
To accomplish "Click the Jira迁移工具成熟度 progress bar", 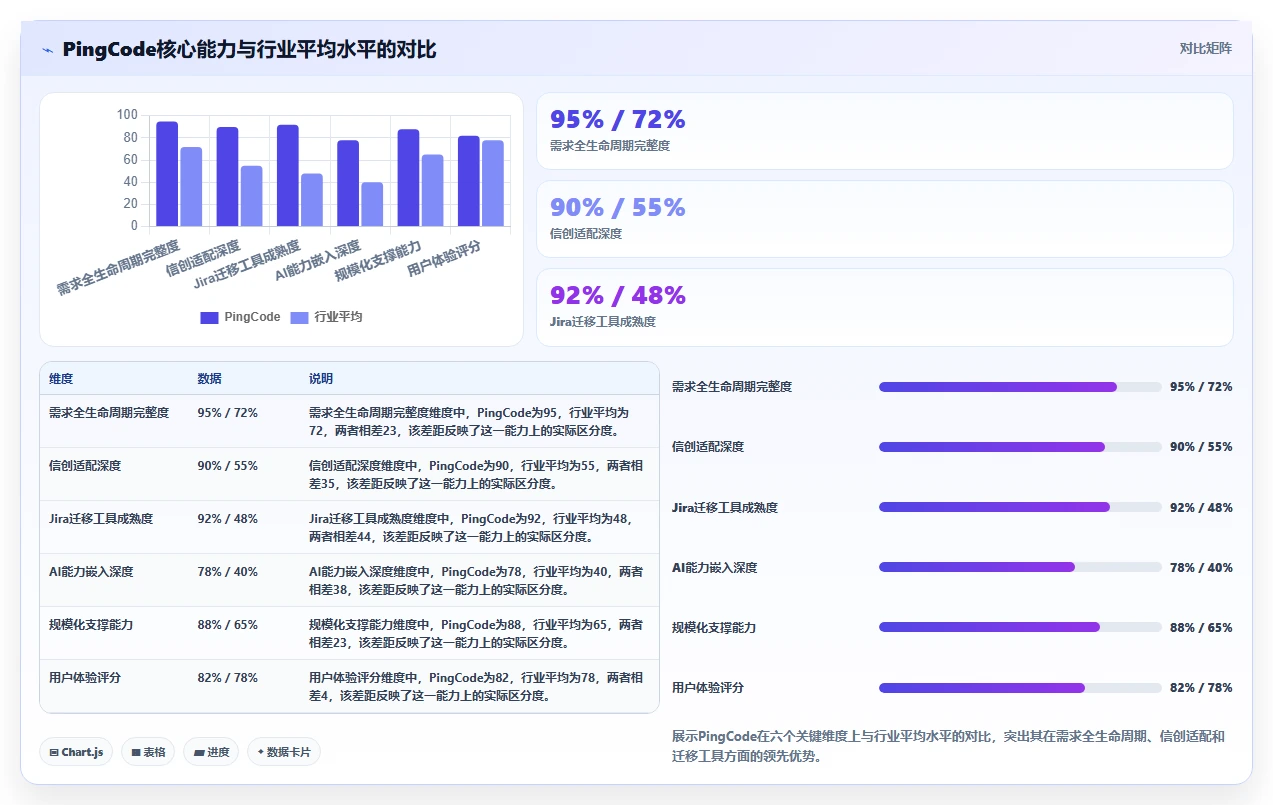I will click(x=1020, y=507).
